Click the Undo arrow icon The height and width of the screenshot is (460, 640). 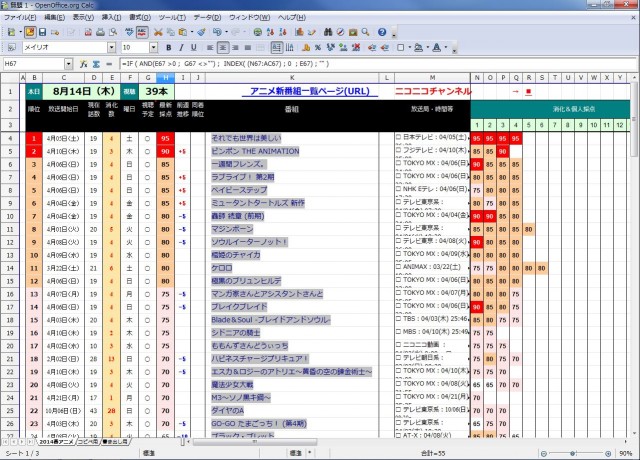click(x=217, y=32)
